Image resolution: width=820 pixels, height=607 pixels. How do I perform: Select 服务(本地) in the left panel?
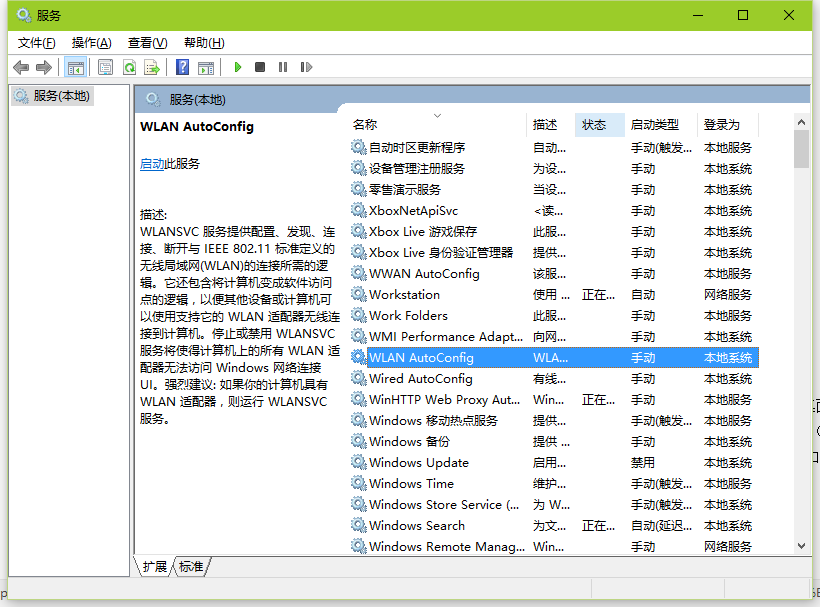pos(60,95)
